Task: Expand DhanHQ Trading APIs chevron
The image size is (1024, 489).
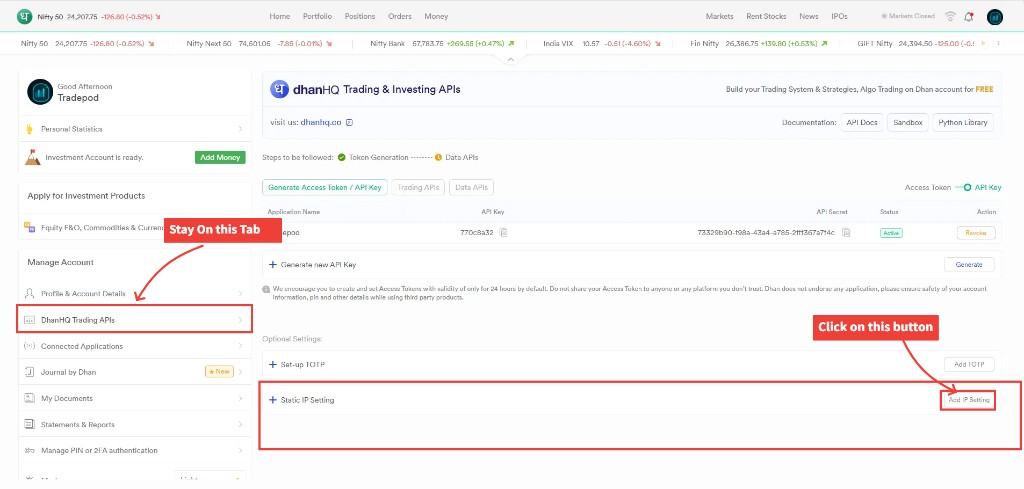Action: click(x=240, y=320)
